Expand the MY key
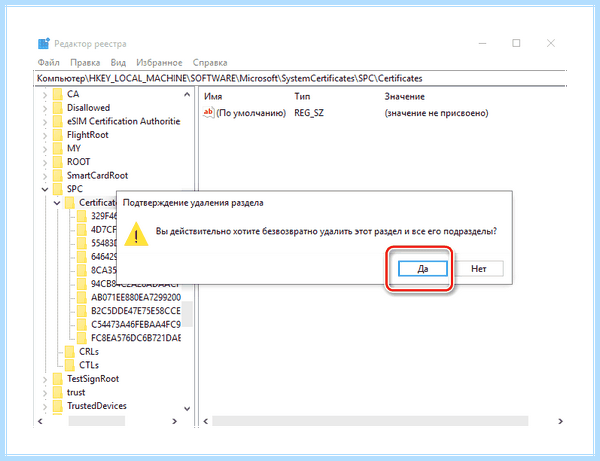This screenshot has height=461, width=600. pos(45,149)
